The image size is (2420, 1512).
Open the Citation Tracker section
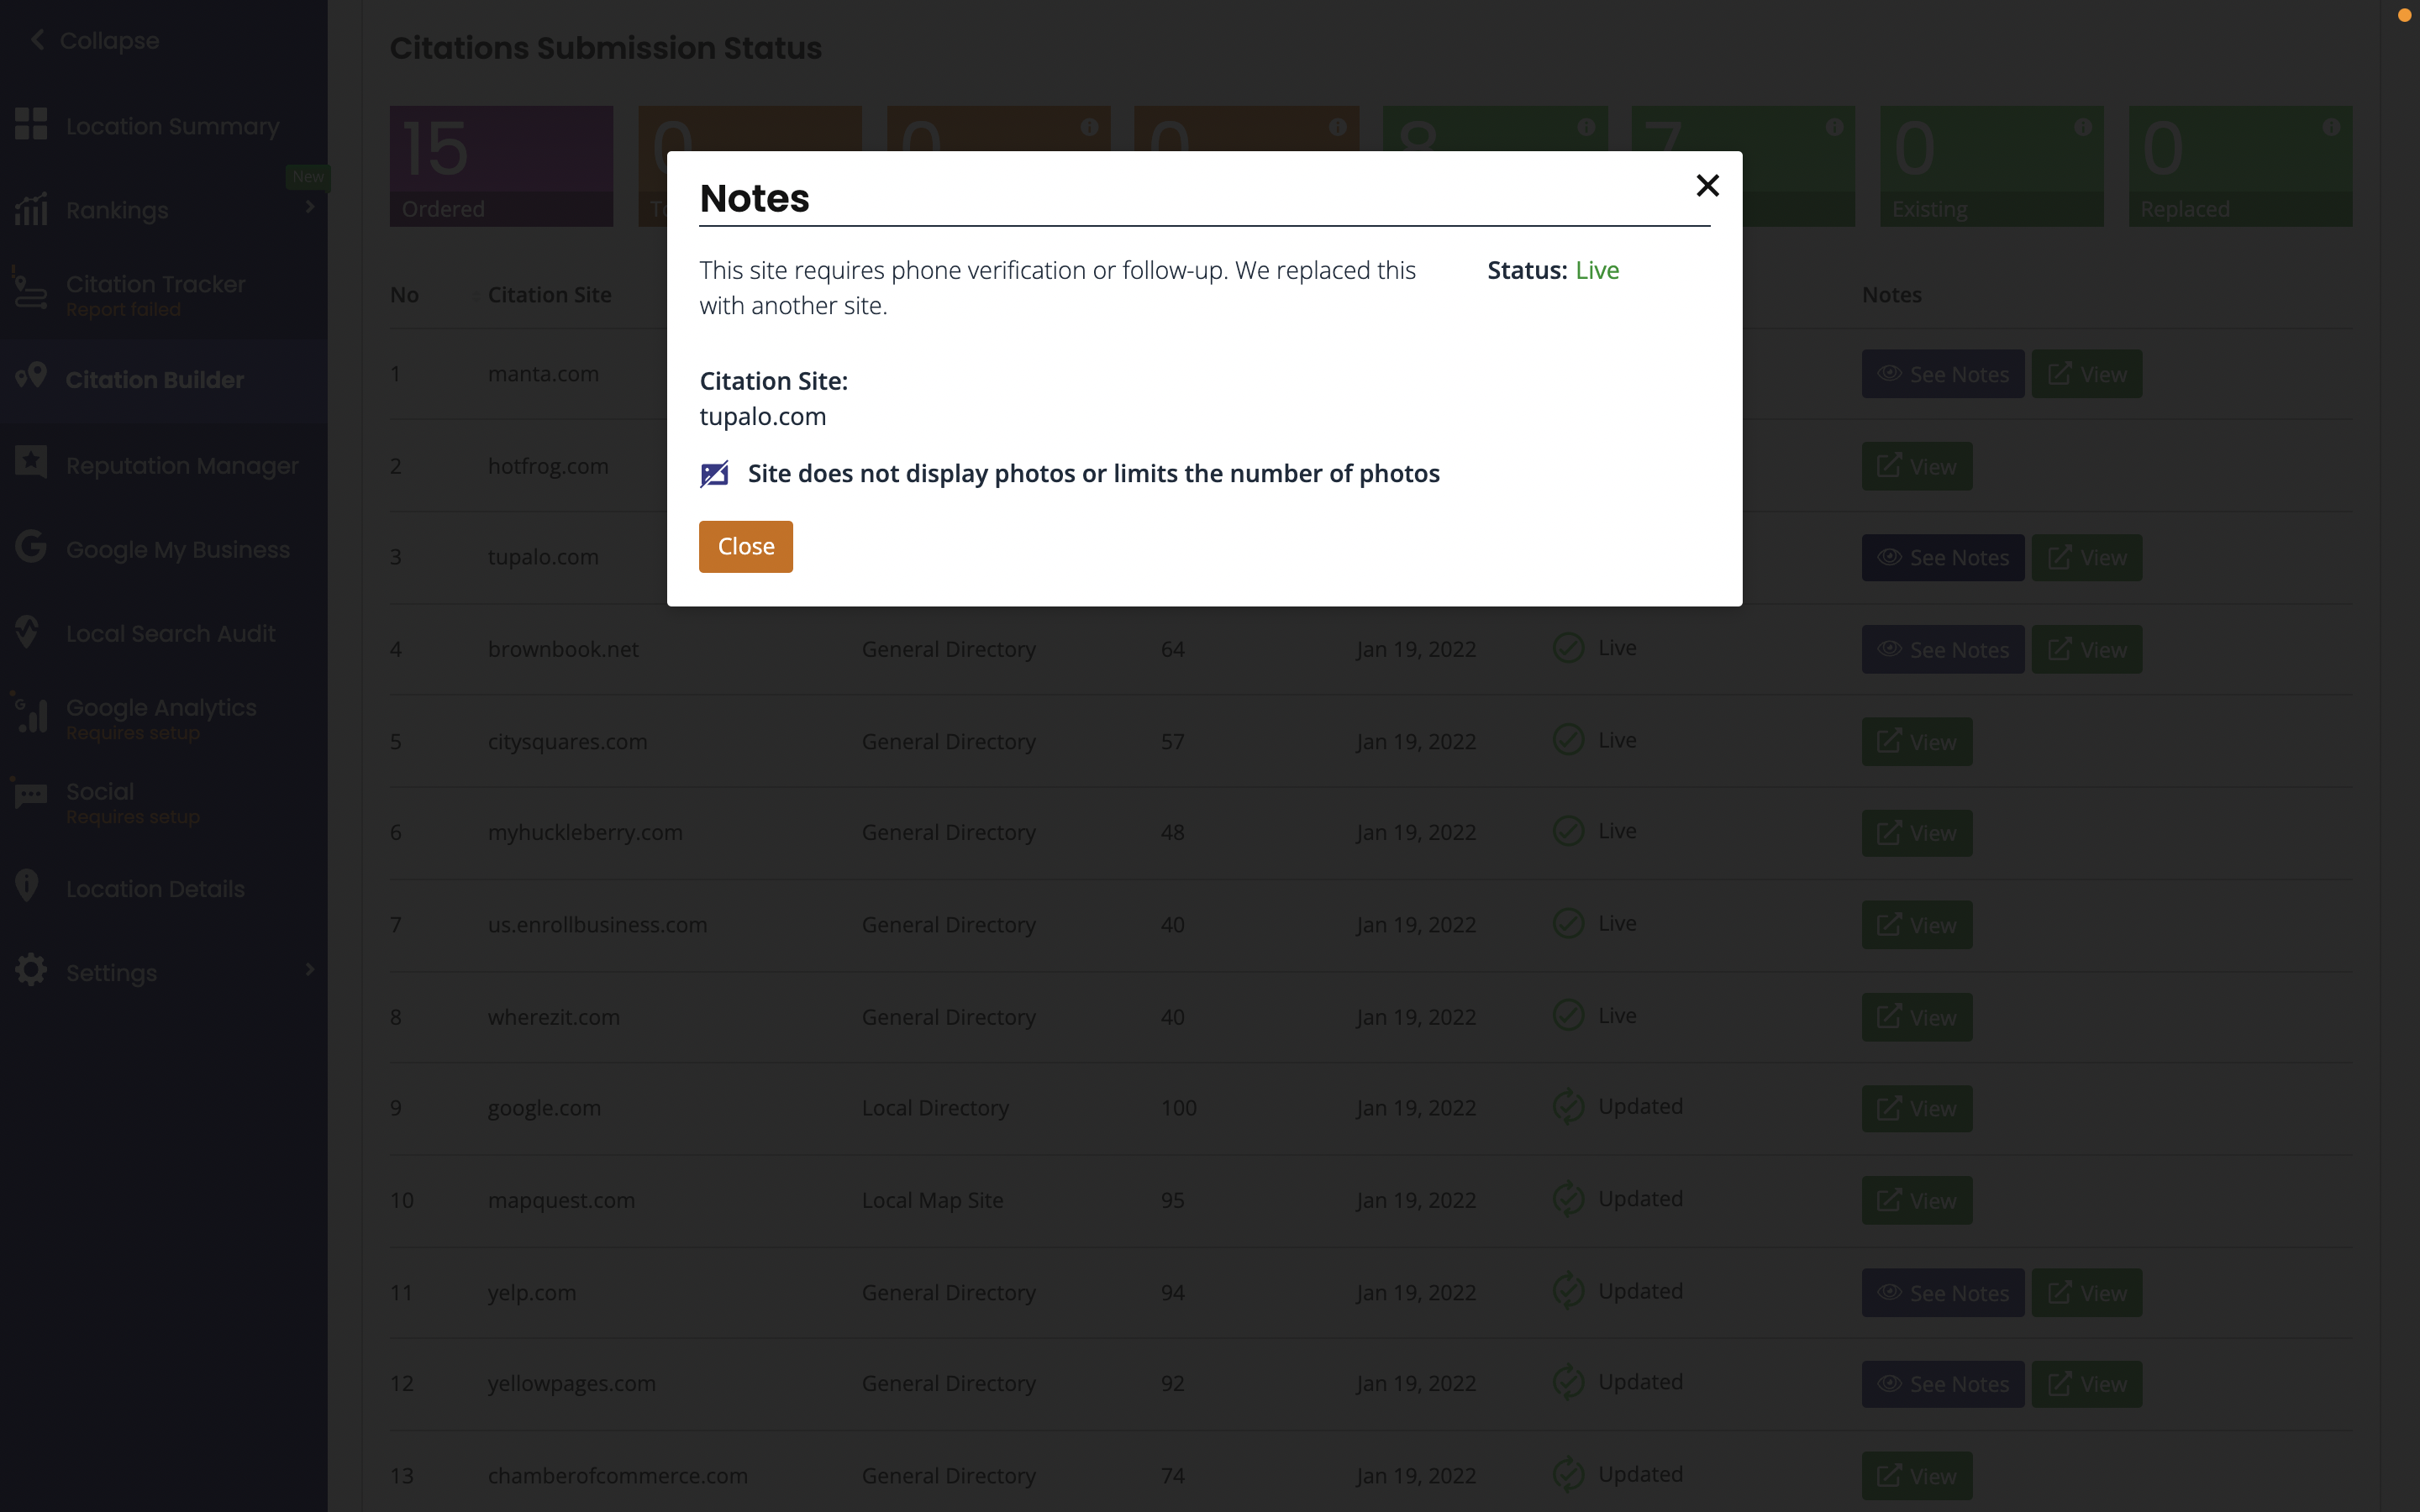(155, 293)
